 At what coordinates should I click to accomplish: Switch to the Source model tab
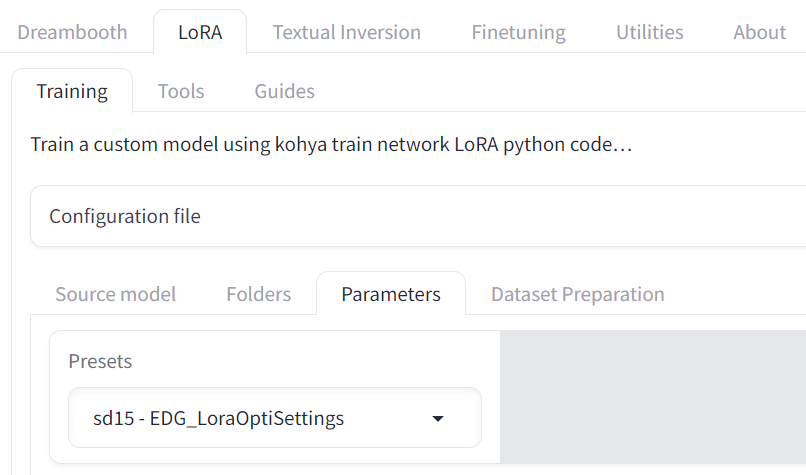[x=115, y=294]
